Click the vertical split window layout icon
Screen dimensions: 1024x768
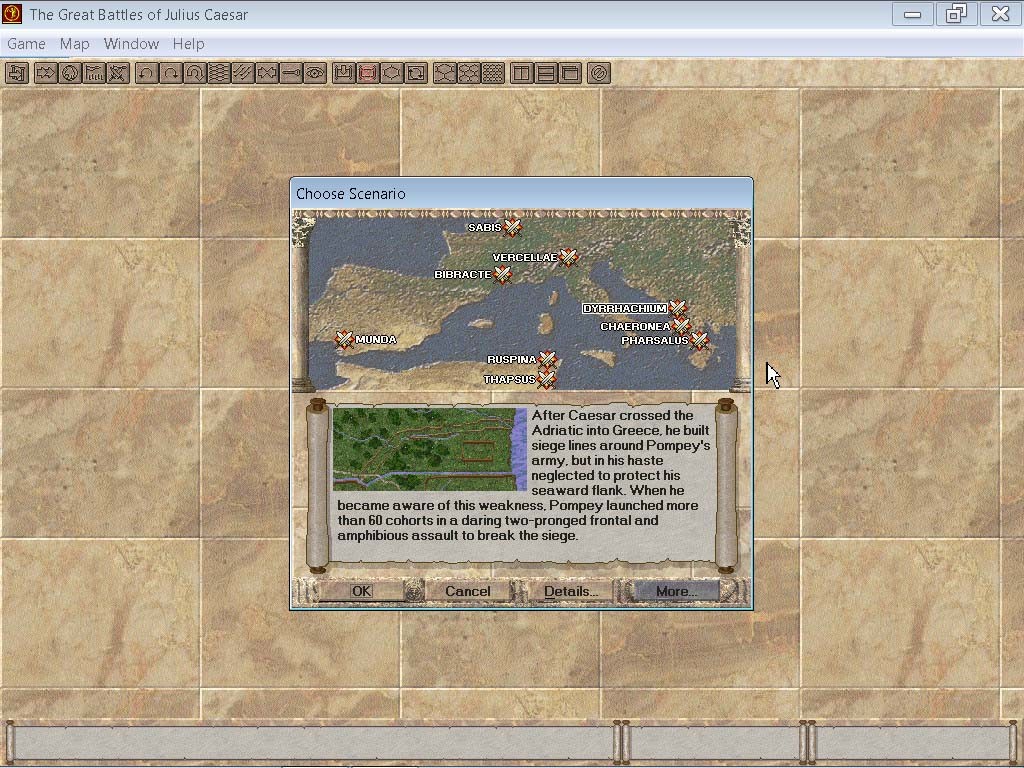coord(522,73)
